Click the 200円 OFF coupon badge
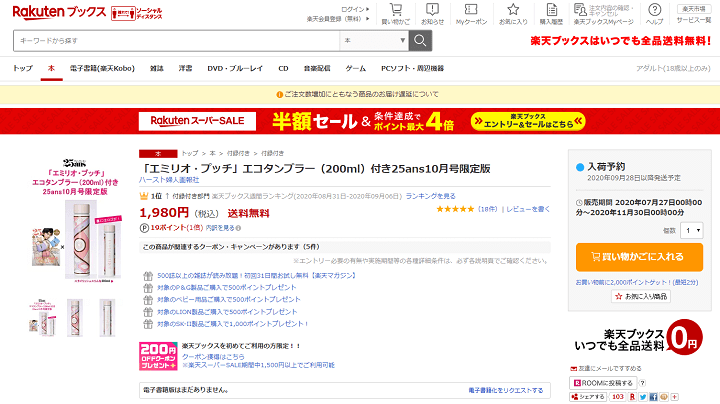This screenshot has width=720, height=404. point(158,356)
